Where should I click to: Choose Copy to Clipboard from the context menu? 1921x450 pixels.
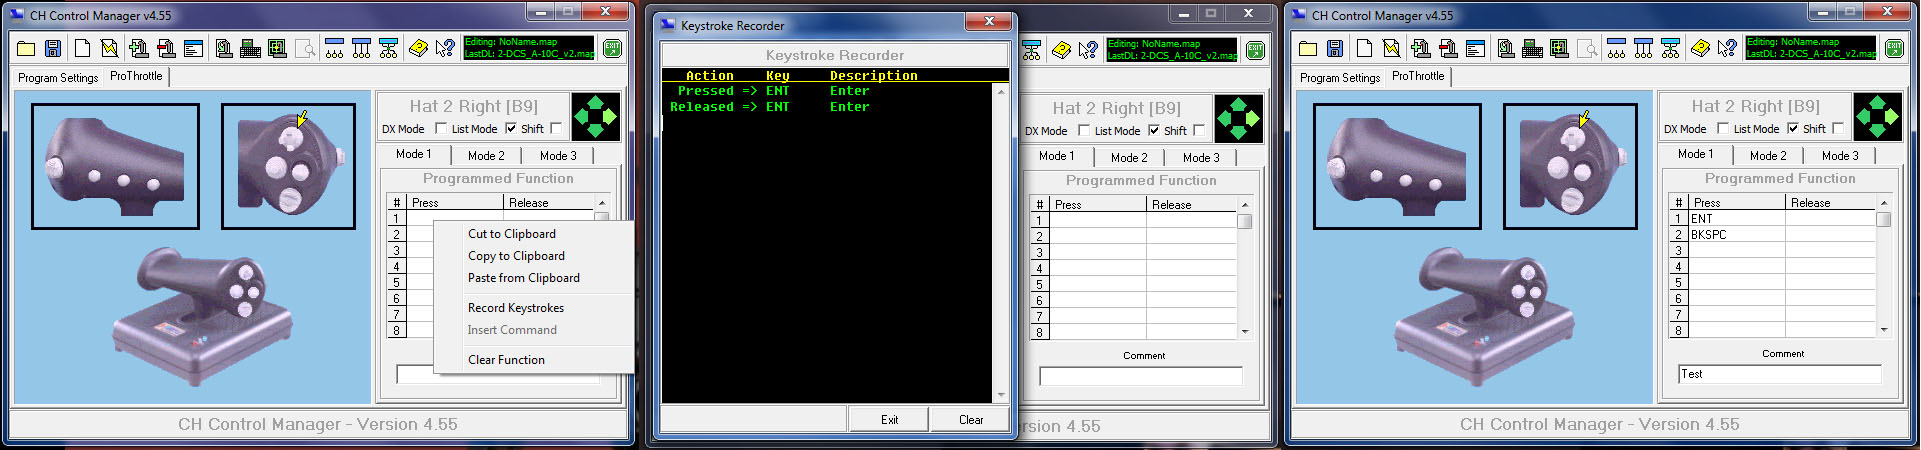click(534, 256)
